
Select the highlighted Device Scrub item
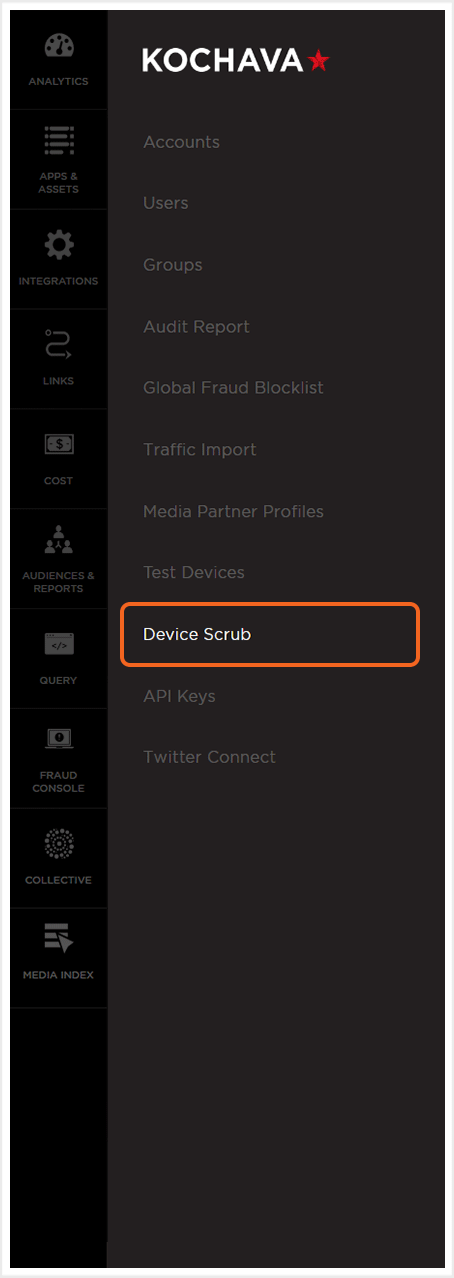[x=270, y=634]
